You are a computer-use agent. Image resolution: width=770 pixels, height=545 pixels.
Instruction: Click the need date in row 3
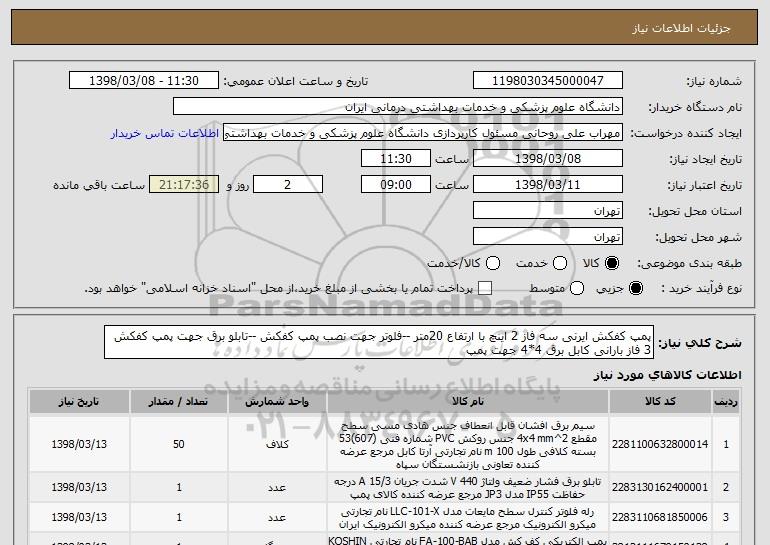(79, 517)
